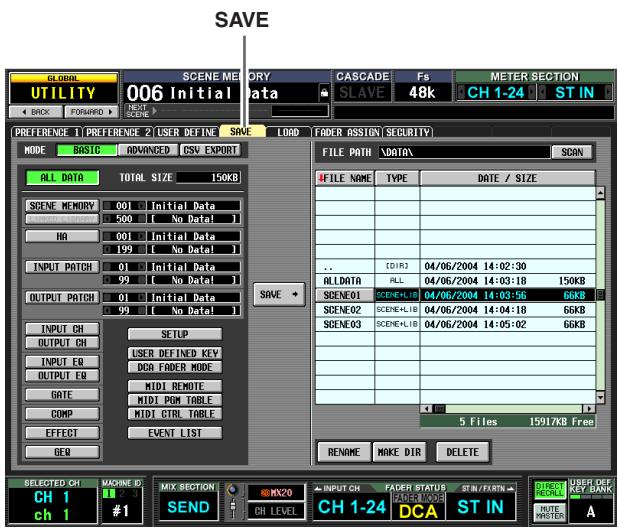Click the SCAN button
Image resolution: width=618 pixels, height=531 pixels.
[x=572, y=152]
